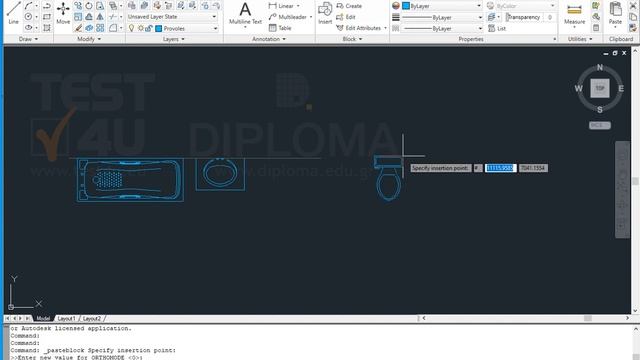The image size is (640, 360).
Task: Click the Provoles layer color swatch
Action: coord(159,29)
